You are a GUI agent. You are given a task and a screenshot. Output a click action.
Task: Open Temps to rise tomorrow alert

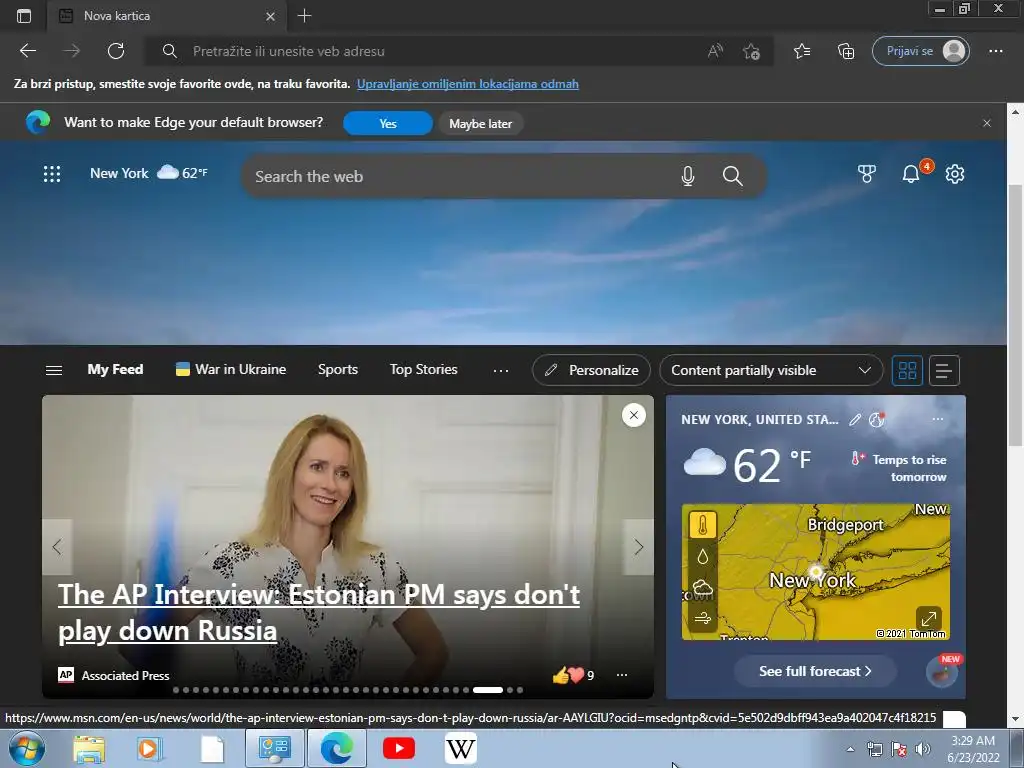(x=899, y=468)
